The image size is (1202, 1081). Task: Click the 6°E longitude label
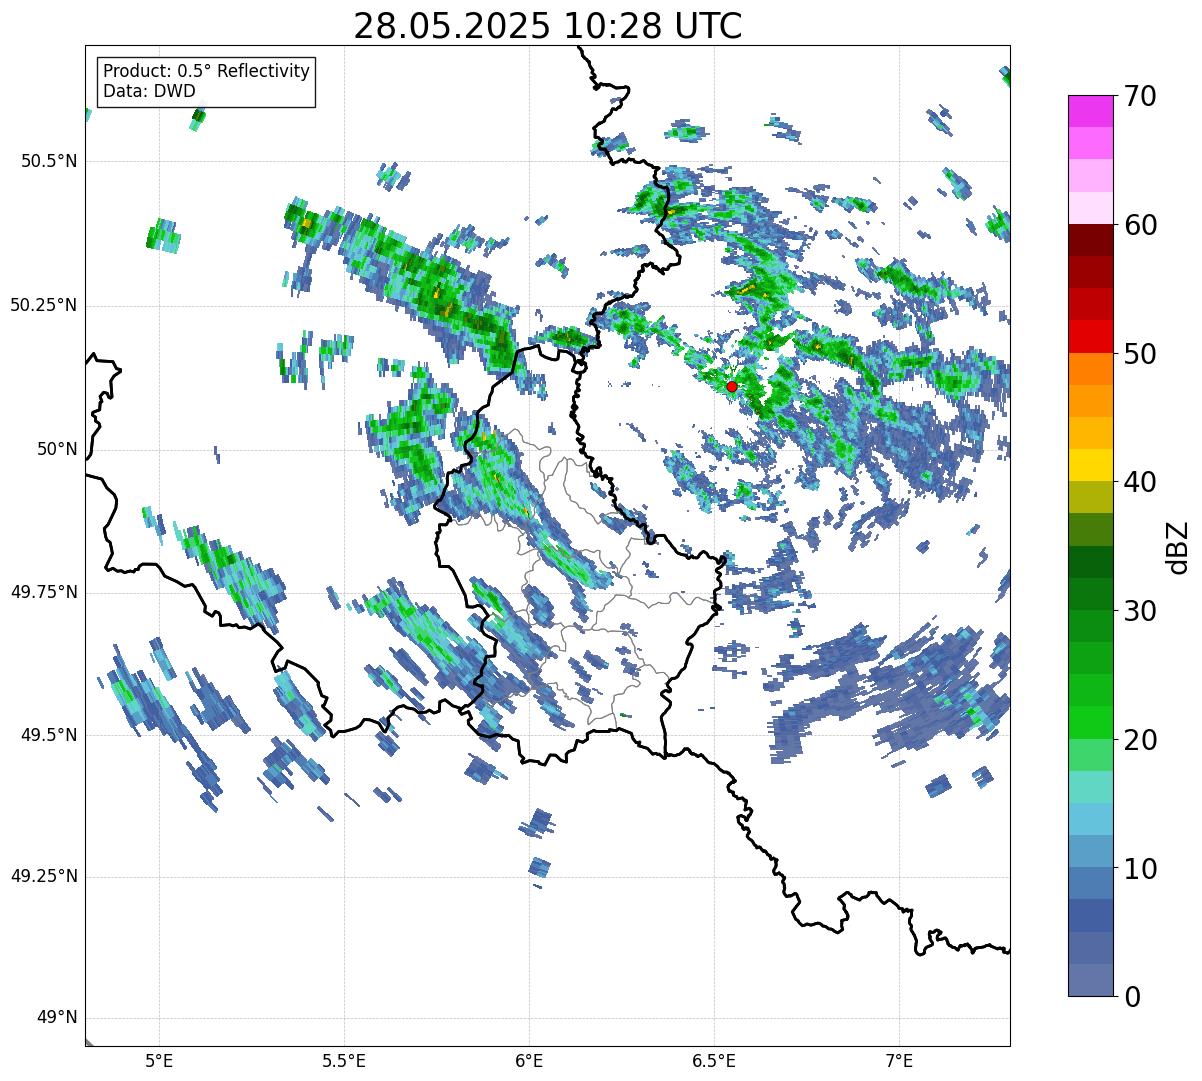pyautogui.click(x=530, y=1061)
